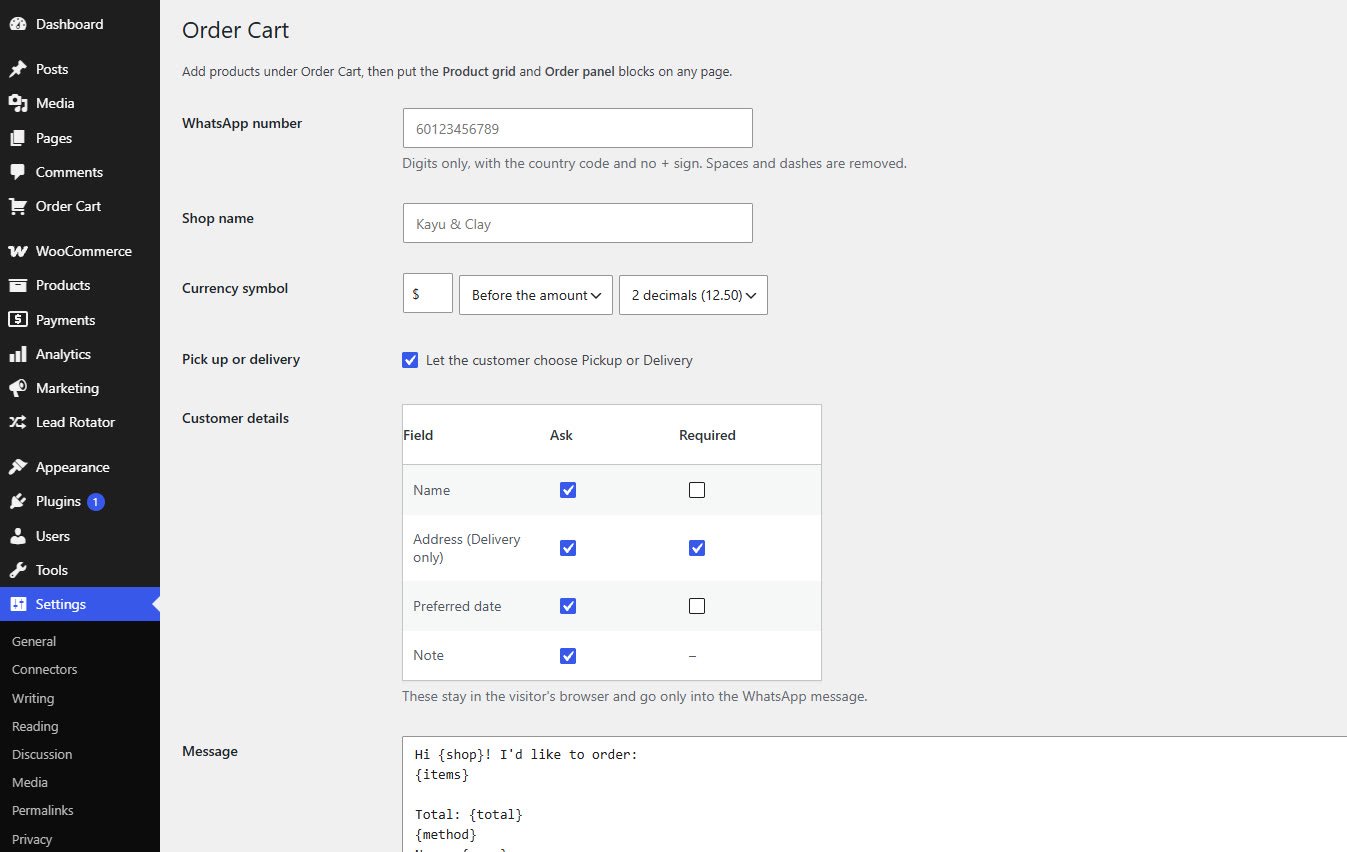Image resolution: width=1347 pixels, height=852 pixels.
Task: Uncheck Required for Address (Delivery only)
Action: coord(697,548)
